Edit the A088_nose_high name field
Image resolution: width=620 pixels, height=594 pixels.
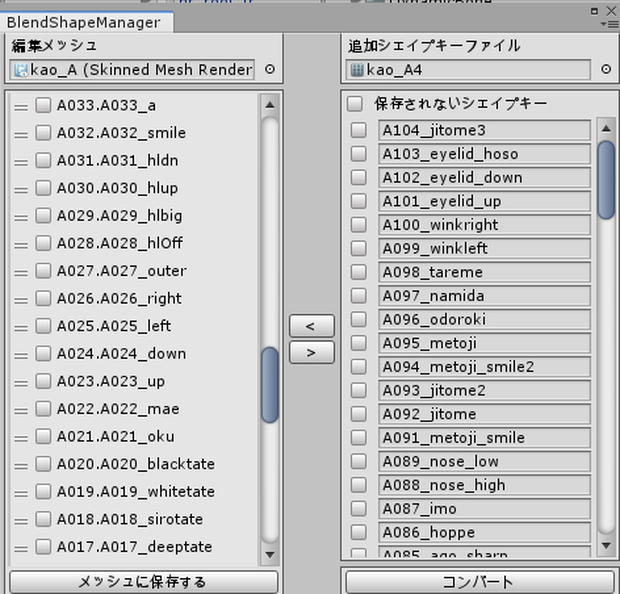coord(484,485)
